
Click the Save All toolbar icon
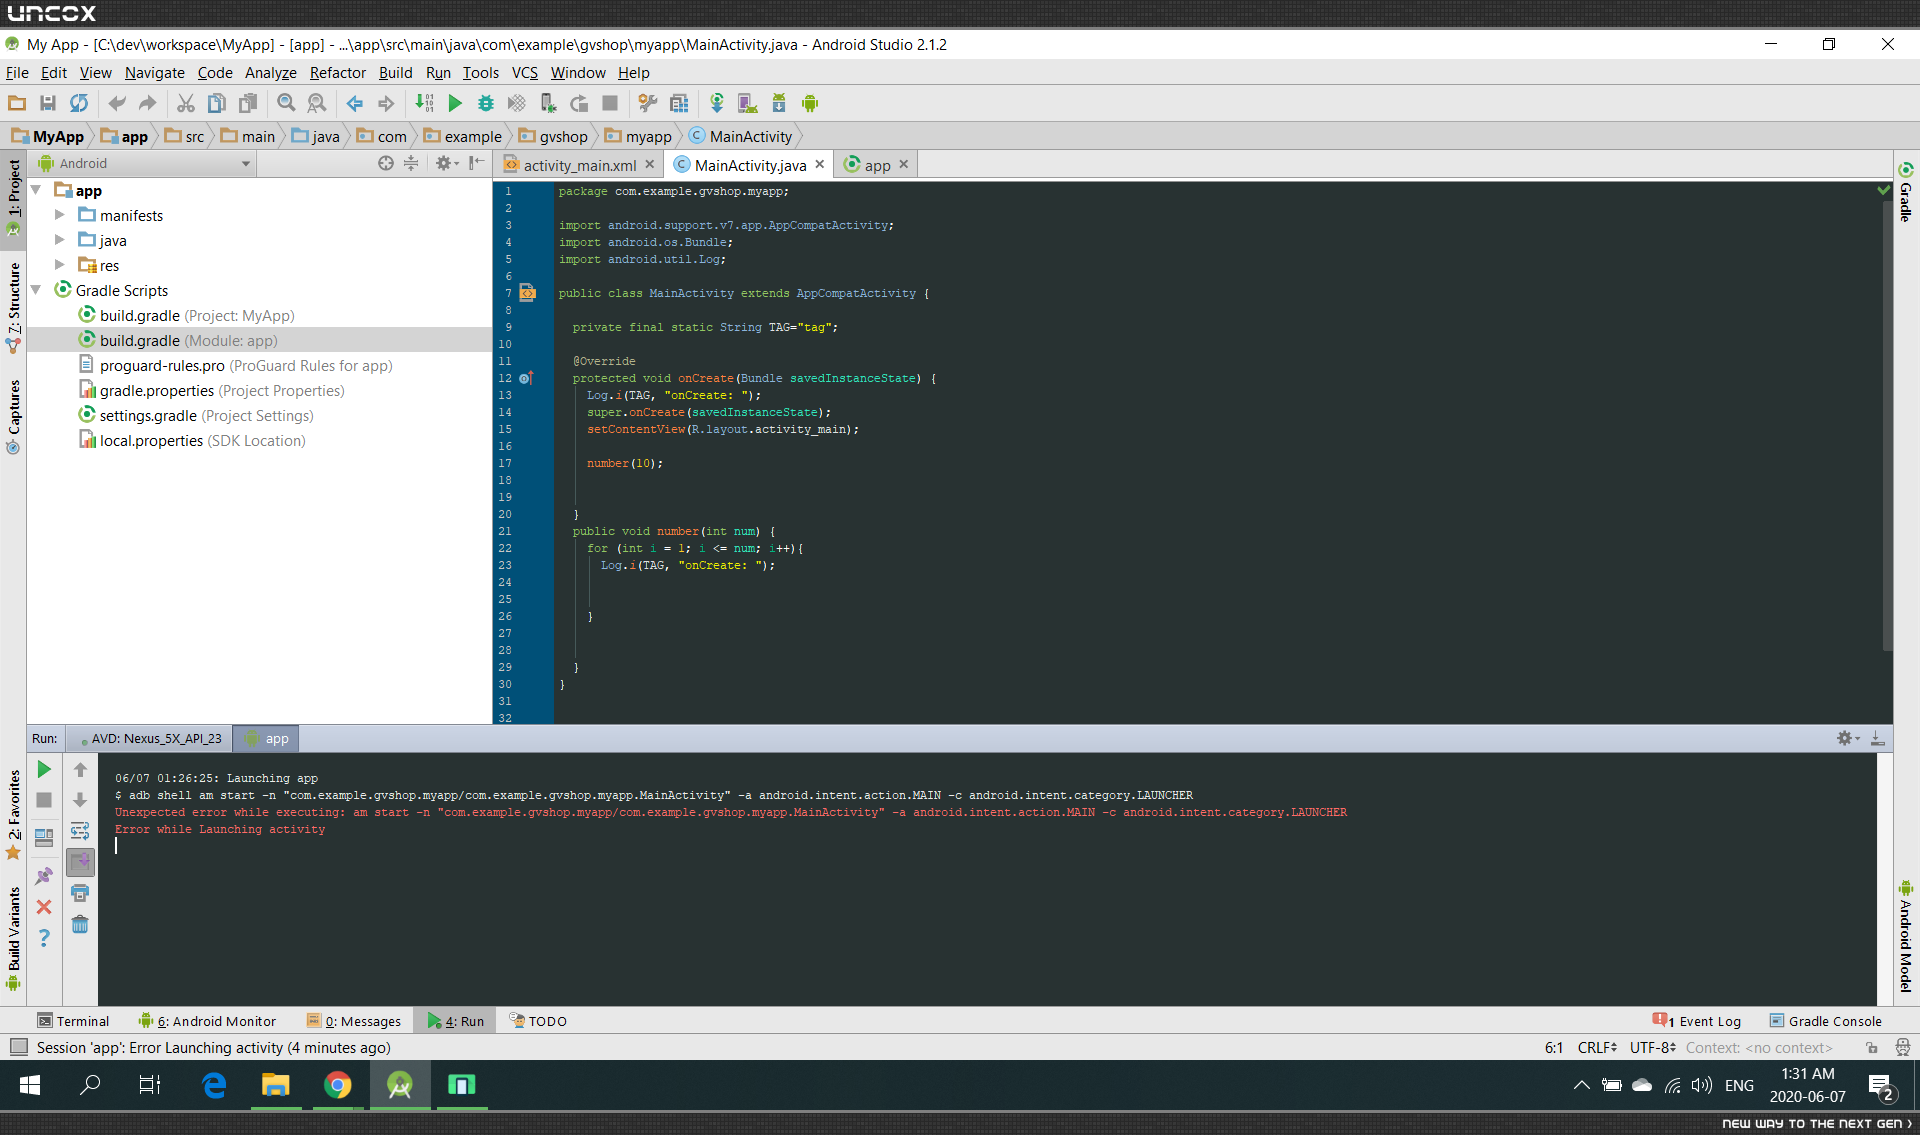click(x=47, y=103)
